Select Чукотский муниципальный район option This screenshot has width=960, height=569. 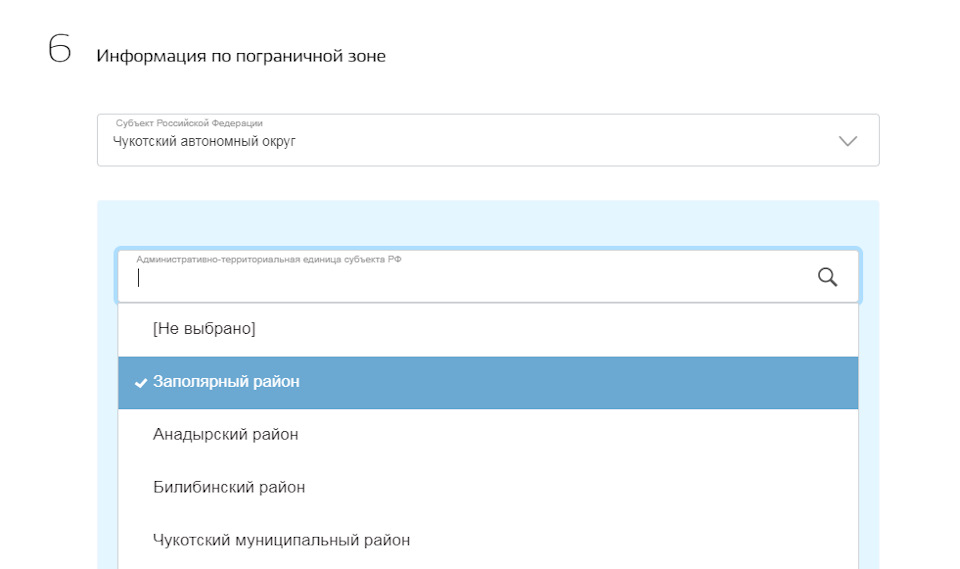[x=281, y=540]
